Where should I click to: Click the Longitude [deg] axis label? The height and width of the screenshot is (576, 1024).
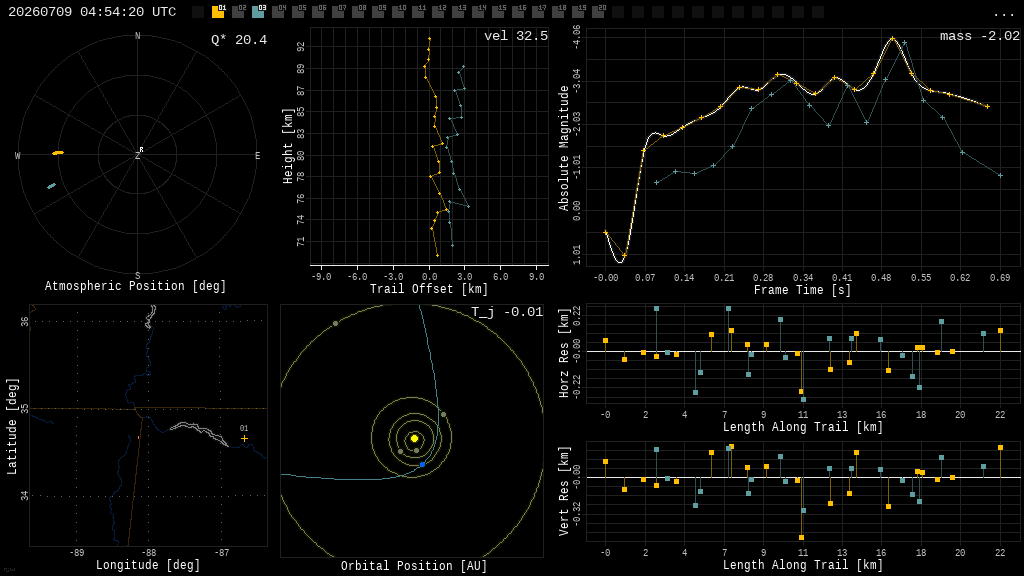pyautogui.click(x=148, y=564)
